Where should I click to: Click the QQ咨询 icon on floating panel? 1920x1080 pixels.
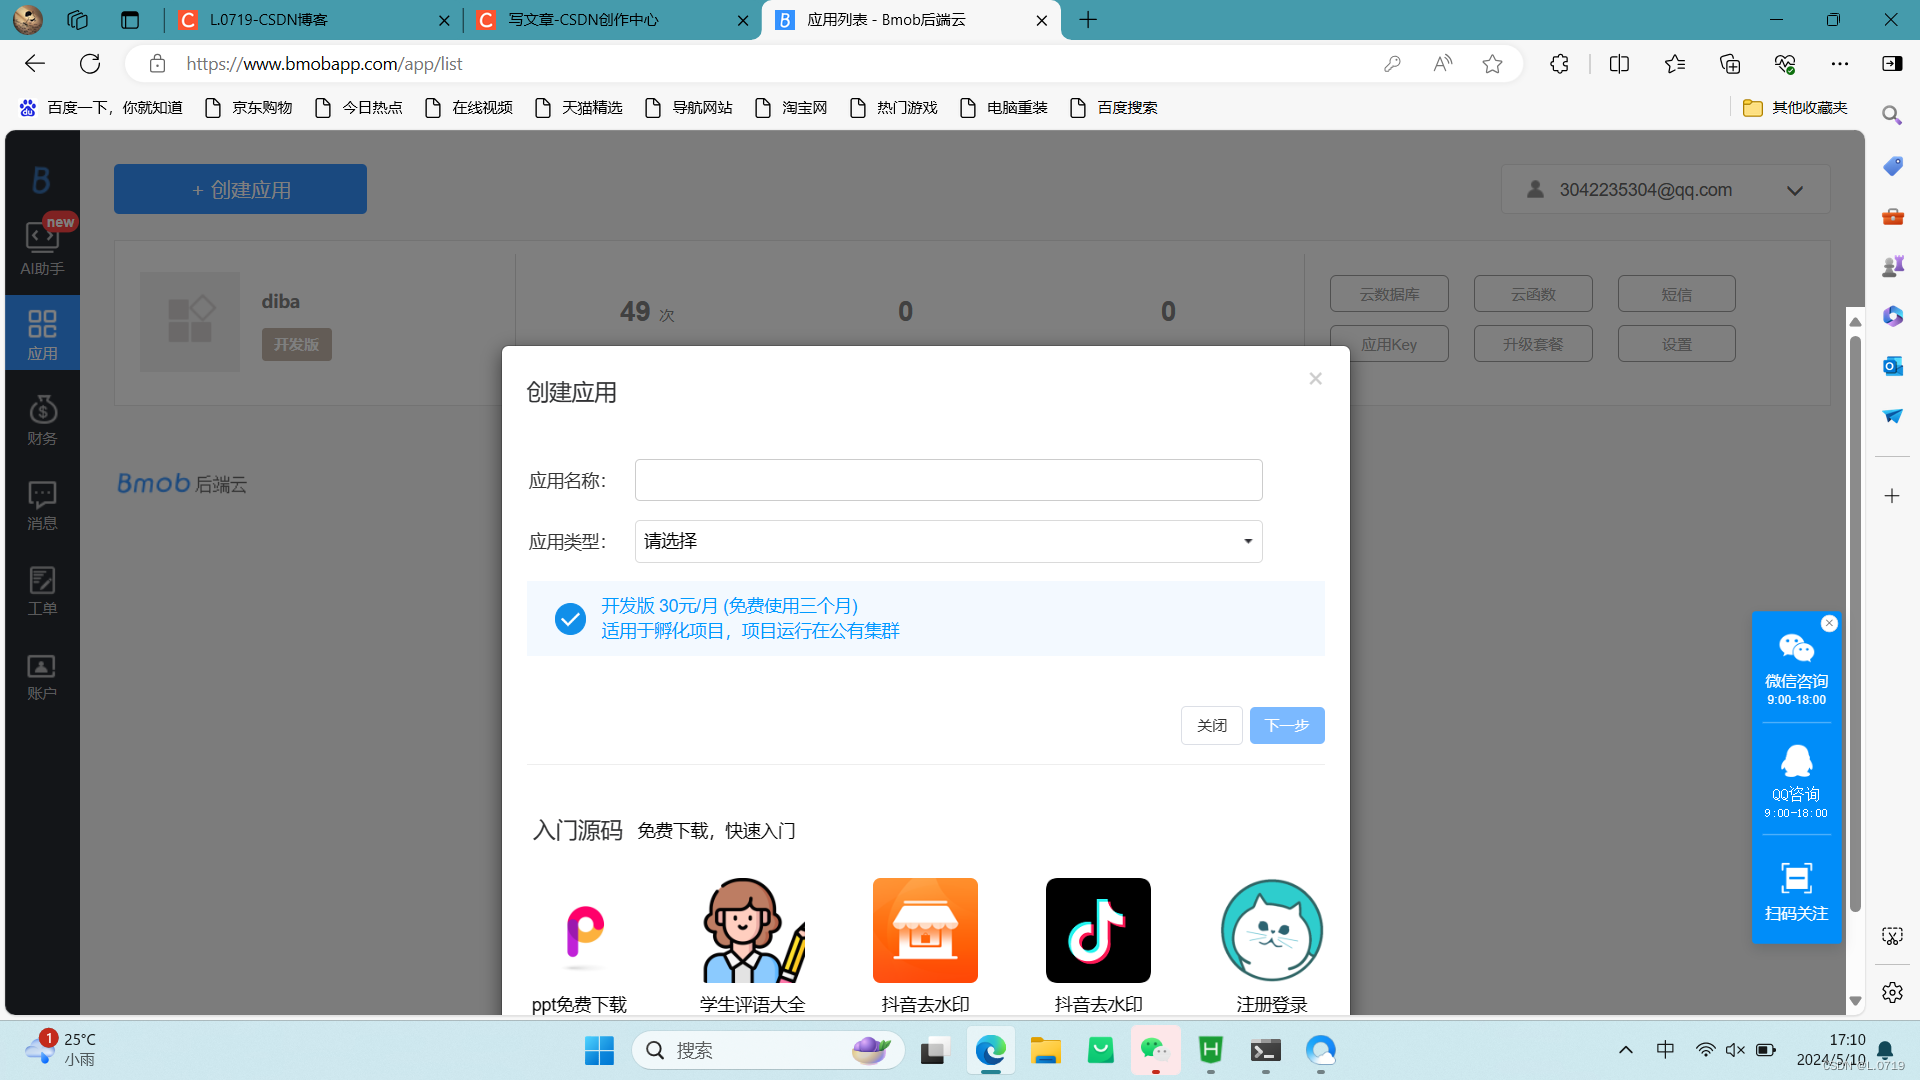(1796, 762)
